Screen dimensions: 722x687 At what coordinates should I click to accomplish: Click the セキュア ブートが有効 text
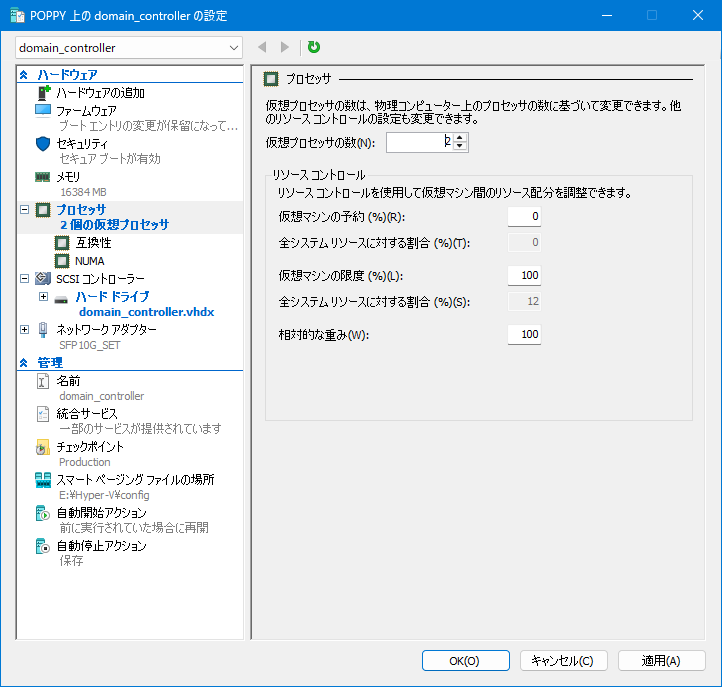tap(110, 159)
